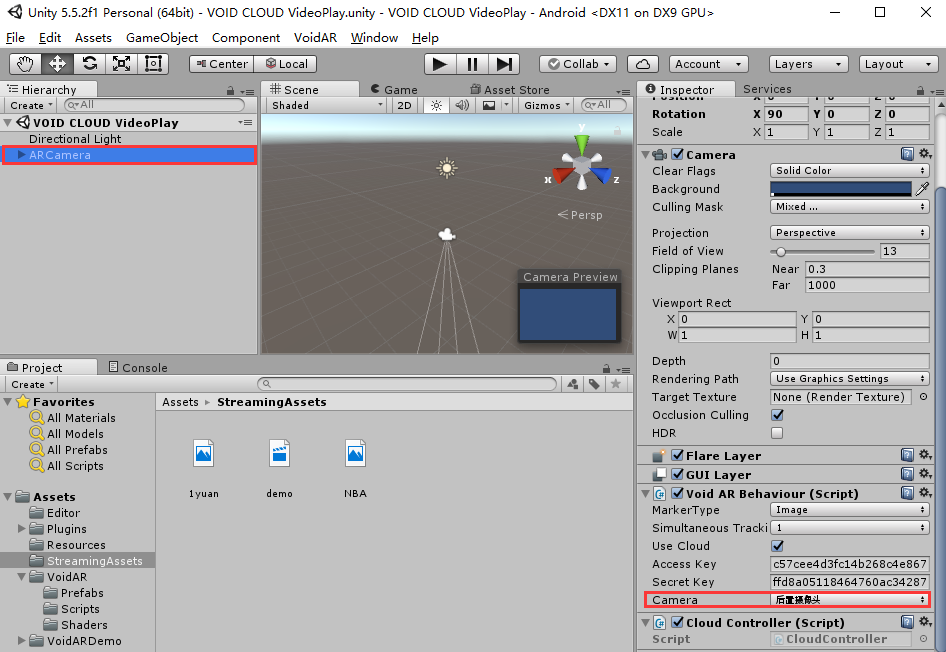Disable Void AR Behaviour script checkbox

click(x=678, y=493)
